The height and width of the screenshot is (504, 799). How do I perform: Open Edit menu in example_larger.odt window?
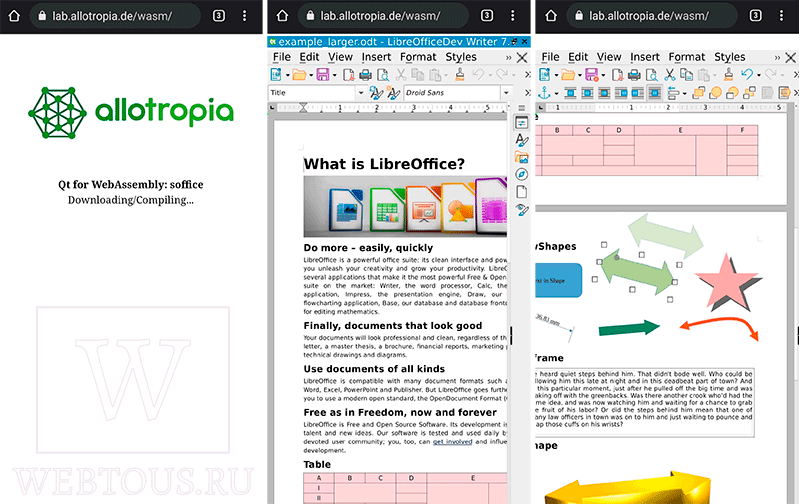(309, 57)
